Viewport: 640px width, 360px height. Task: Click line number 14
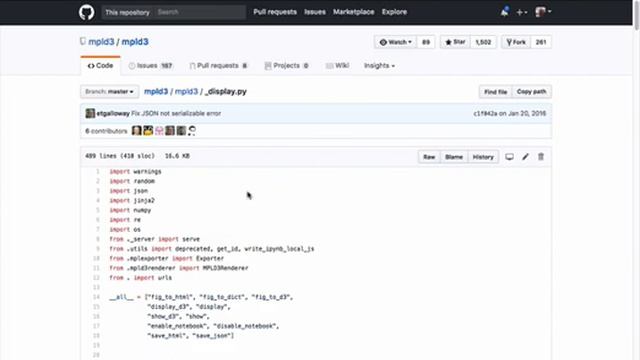click(96, 297)
